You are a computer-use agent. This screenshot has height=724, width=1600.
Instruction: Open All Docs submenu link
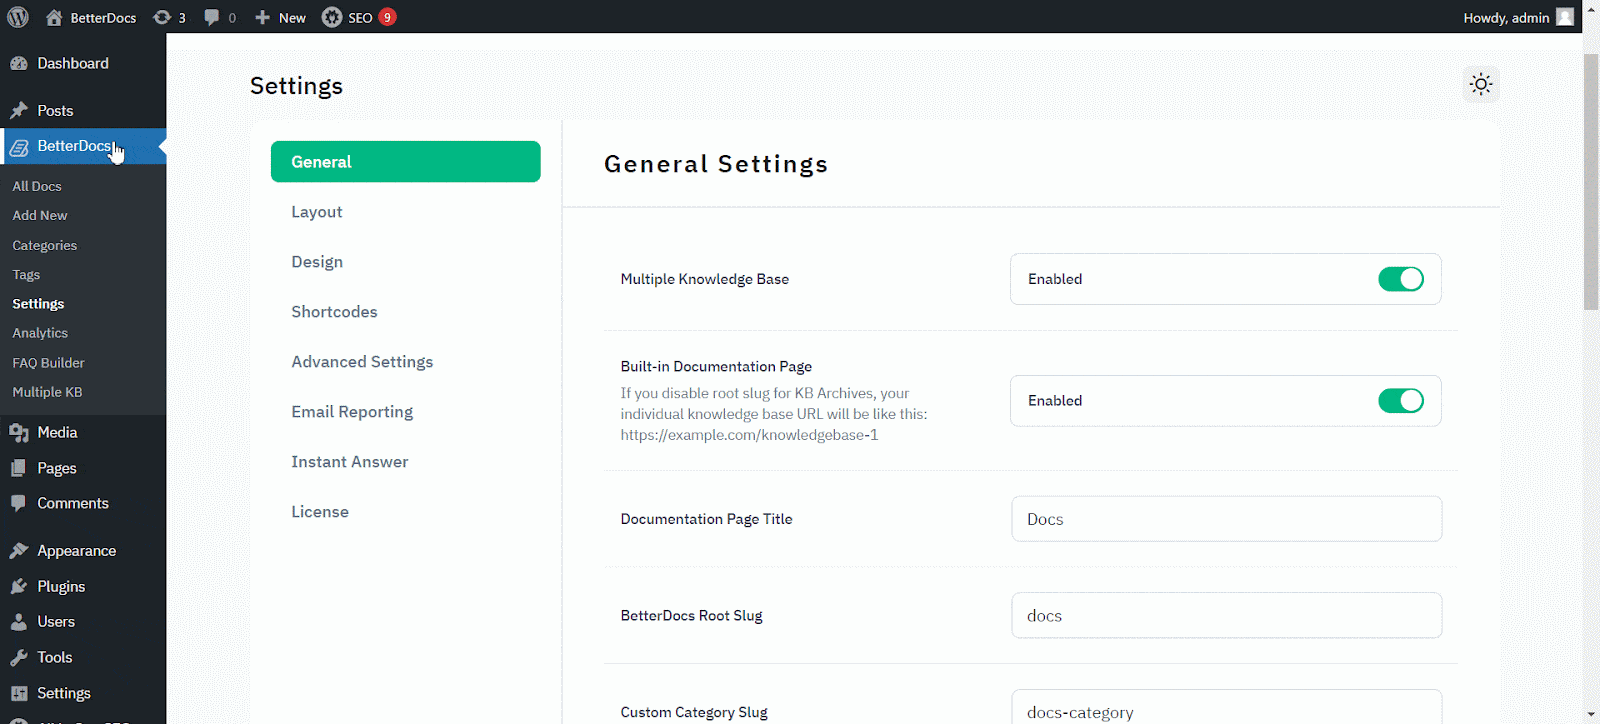pos(37,186)
